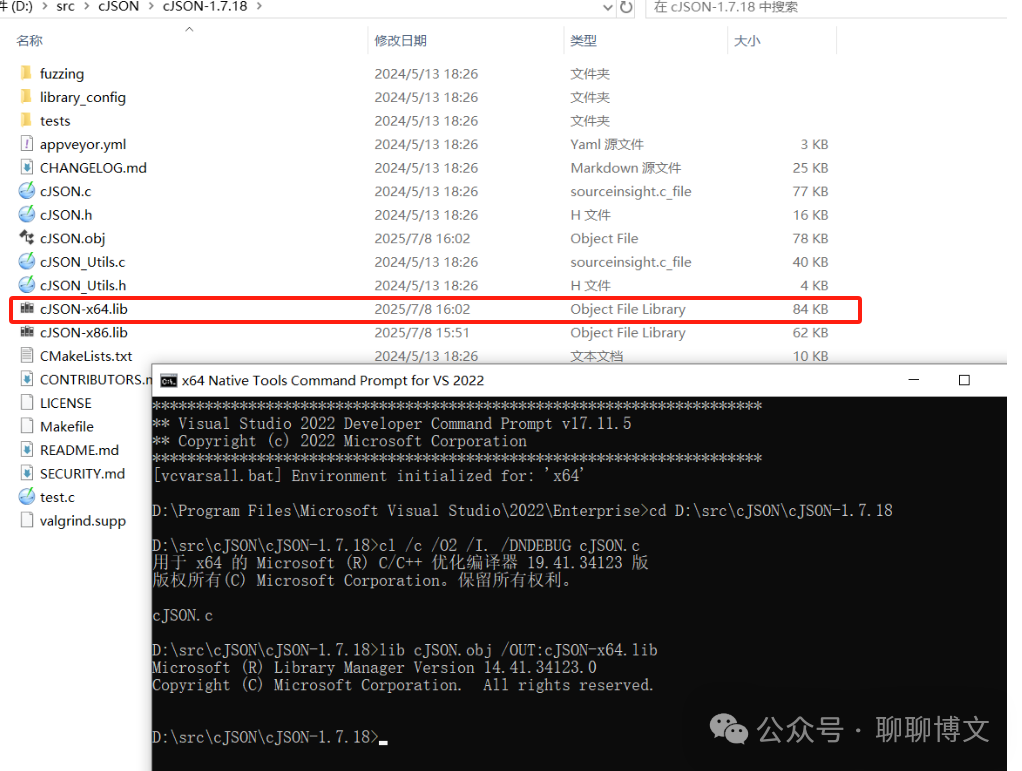Click the Makefile file icon
Image resolution: width=1022 pixels, height=771 pixels.
(x=27, y=426)
